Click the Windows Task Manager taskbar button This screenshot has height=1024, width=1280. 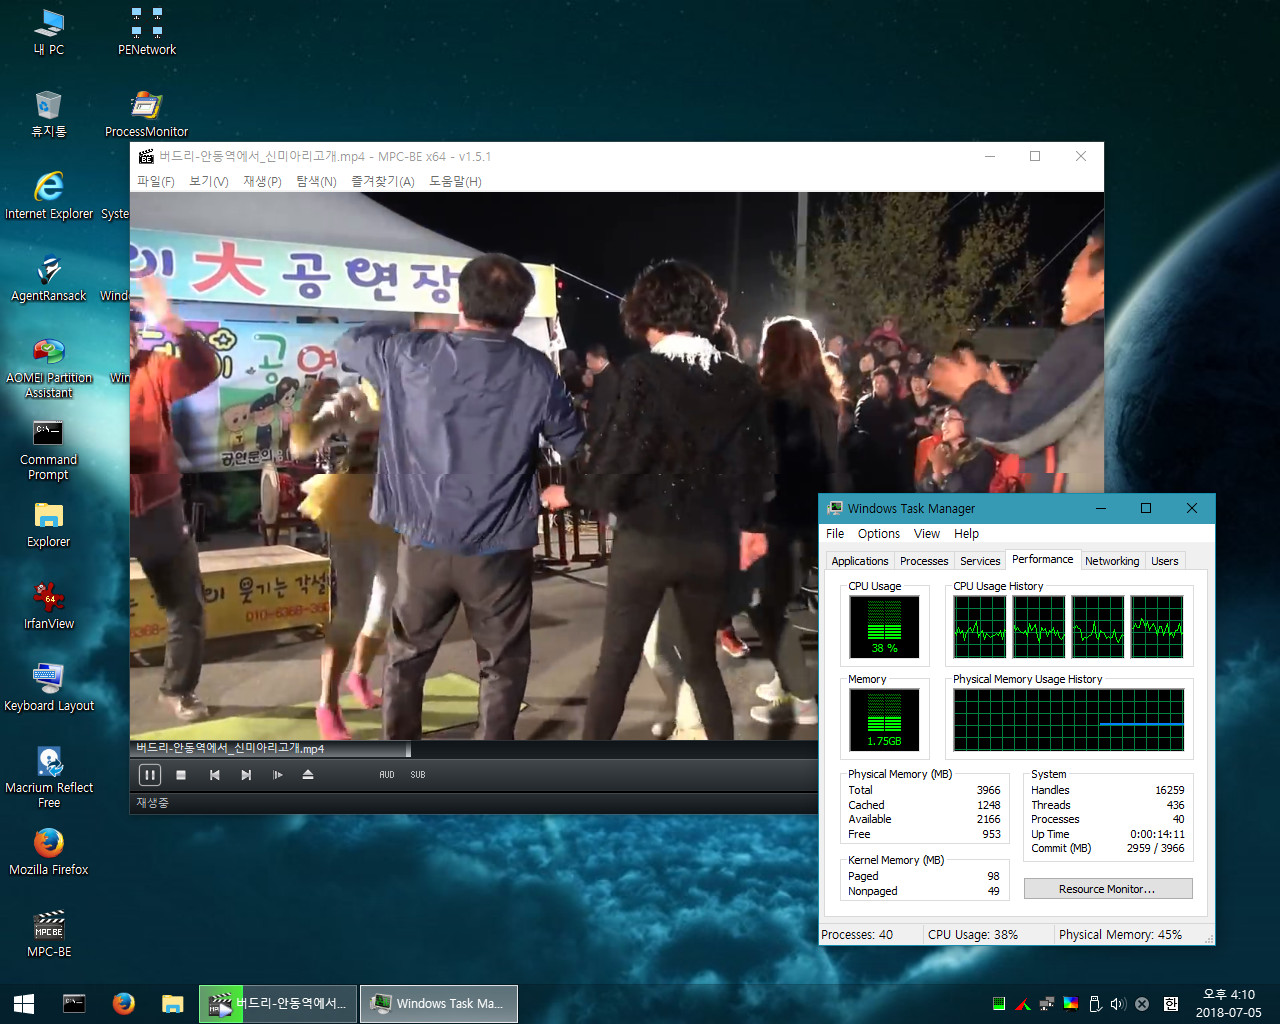438,1003
